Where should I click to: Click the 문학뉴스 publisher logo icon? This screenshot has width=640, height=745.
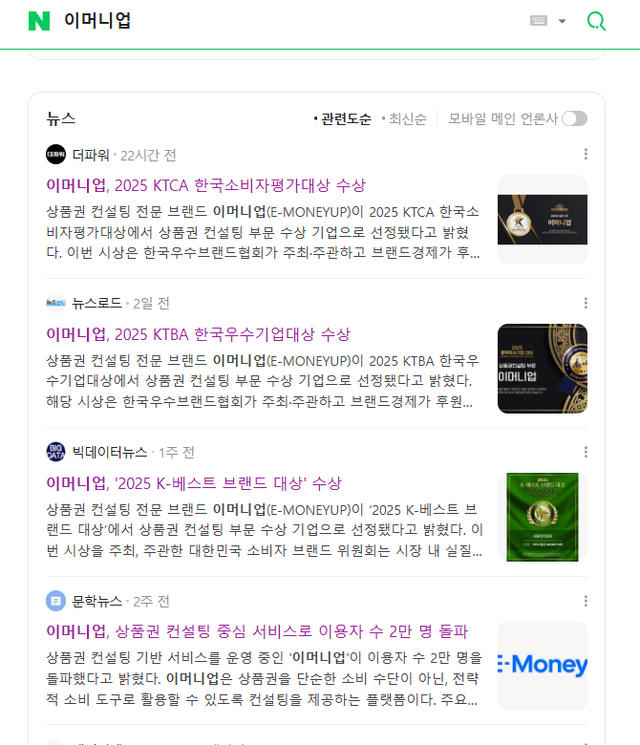point(56,601)
